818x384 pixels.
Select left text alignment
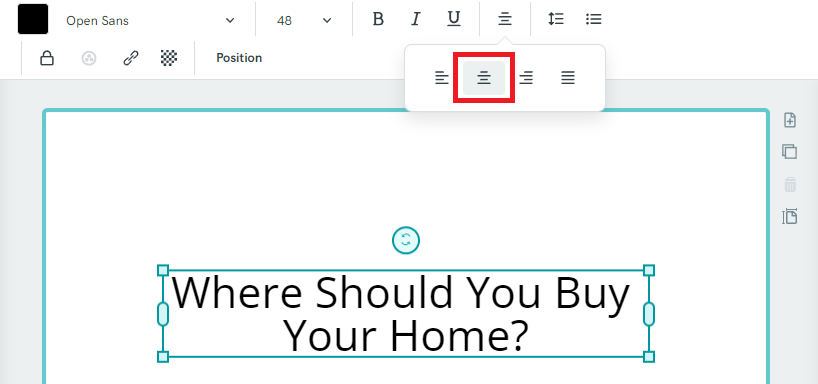pyautogui.click(x=442, y=78)
